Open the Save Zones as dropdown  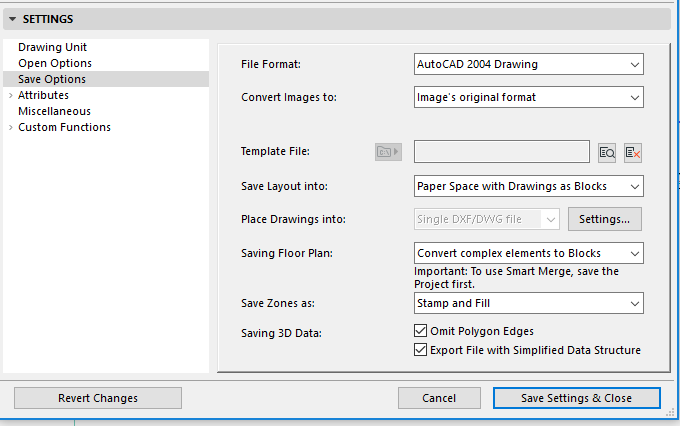(x=528, y=303)
